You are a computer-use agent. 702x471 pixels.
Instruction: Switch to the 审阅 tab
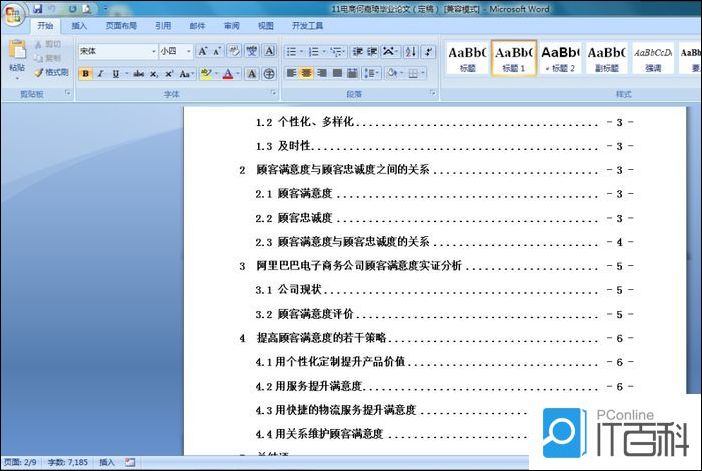pyautogui.click(x=231, y=26)
